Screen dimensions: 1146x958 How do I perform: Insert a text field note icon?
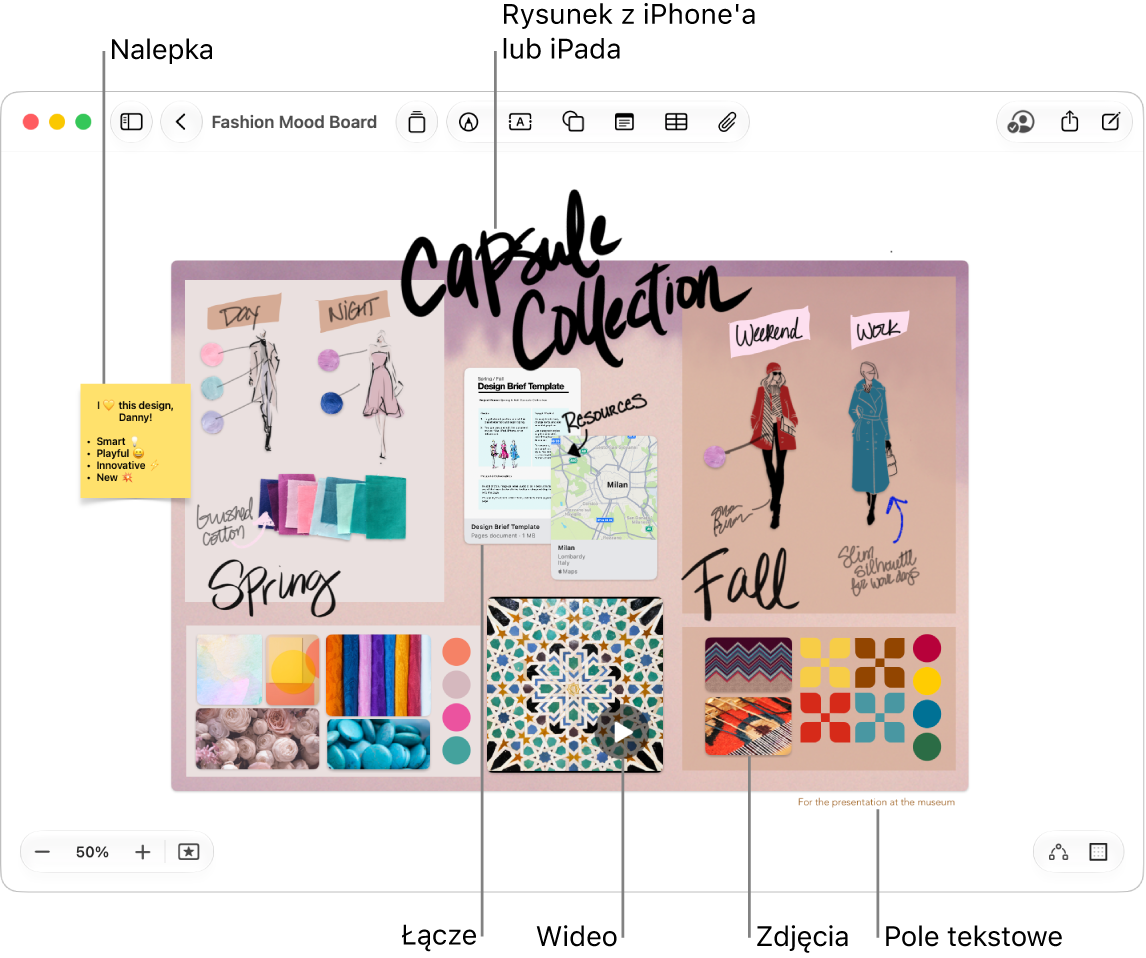pos(624,122)
